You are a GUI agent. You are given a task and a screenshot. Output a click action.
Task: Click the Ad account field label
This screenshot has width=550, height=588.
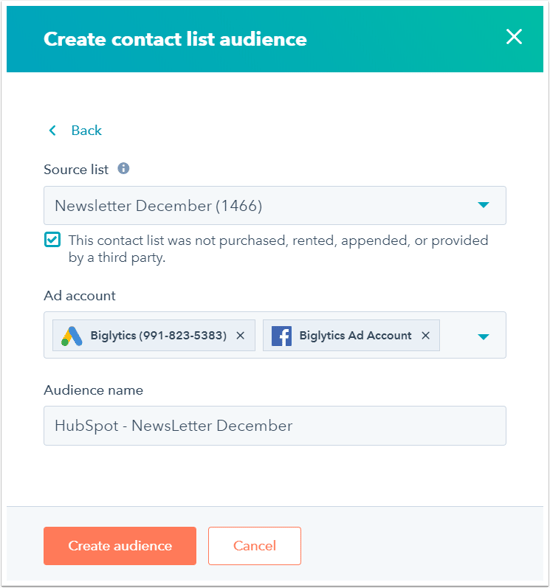tap(79, 296)
